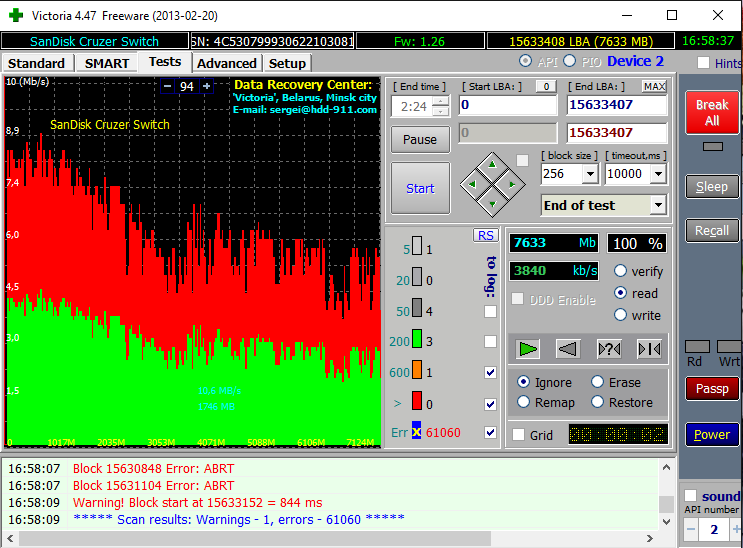Select the verify radio button
Viewport: 743px width, 548px height.
pos(621,271)
